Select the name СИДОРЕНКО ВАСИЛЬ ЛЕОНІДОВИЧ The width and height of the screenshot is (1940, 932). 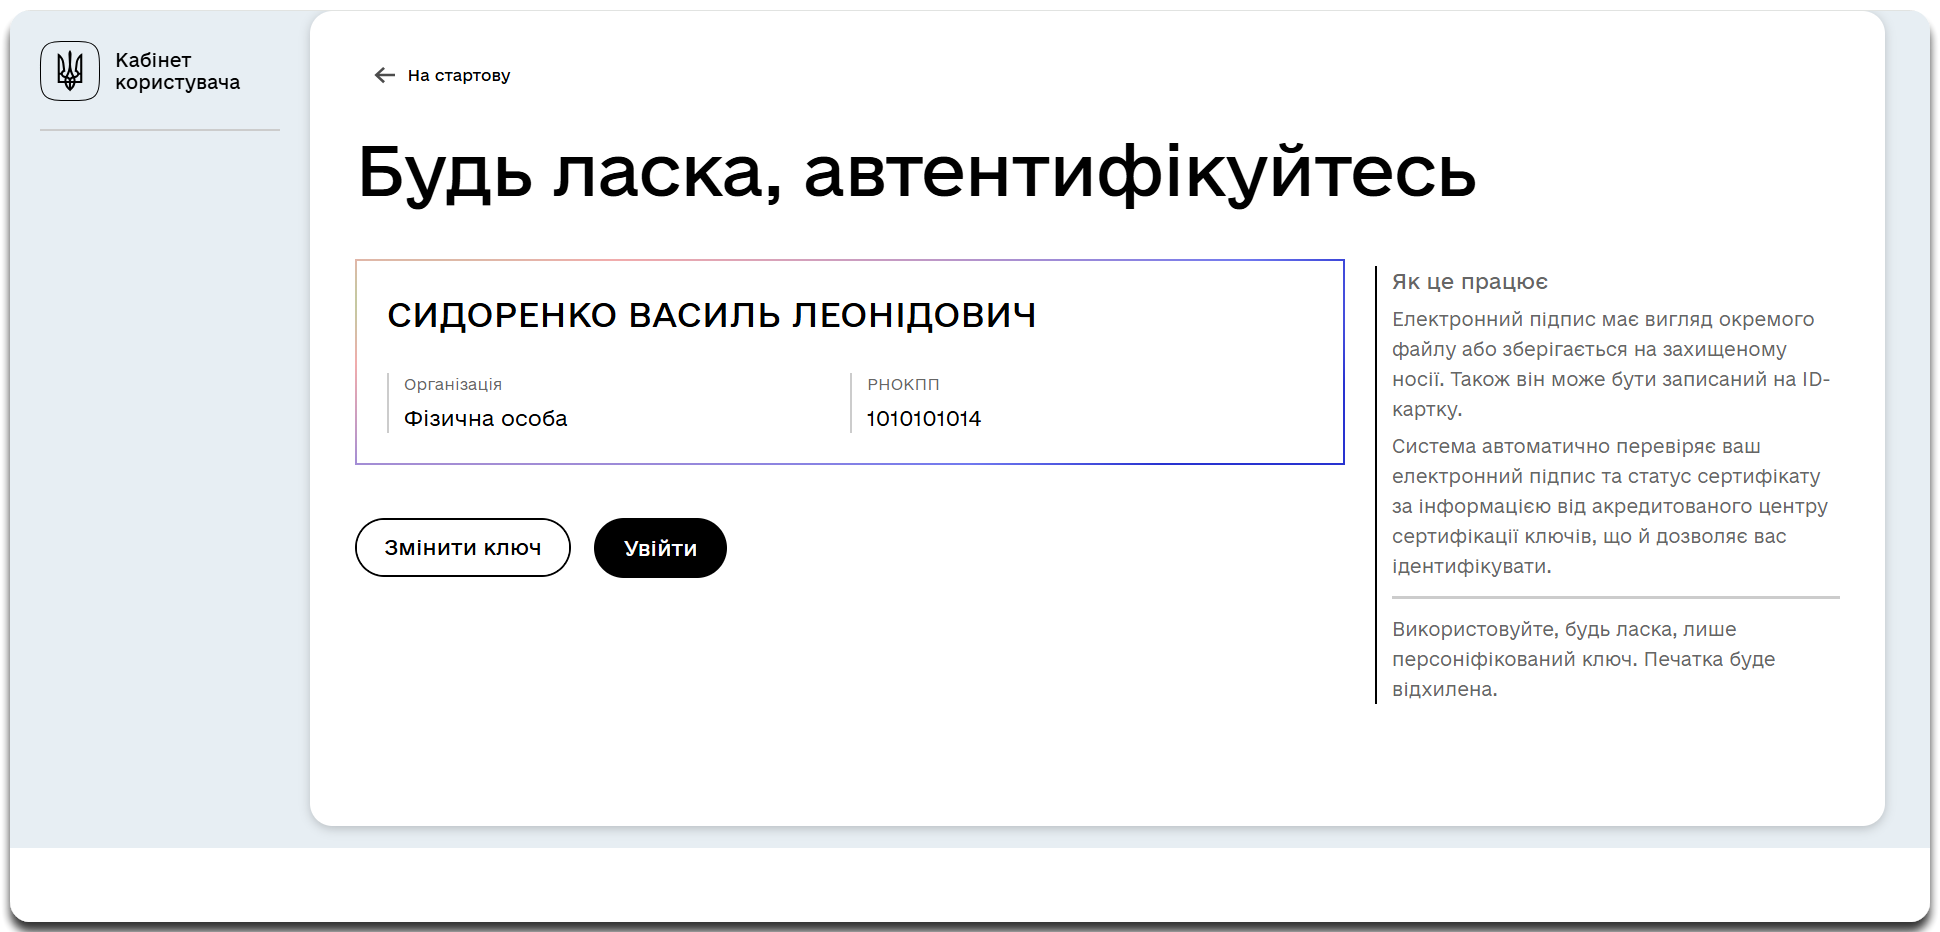(712, 315)
